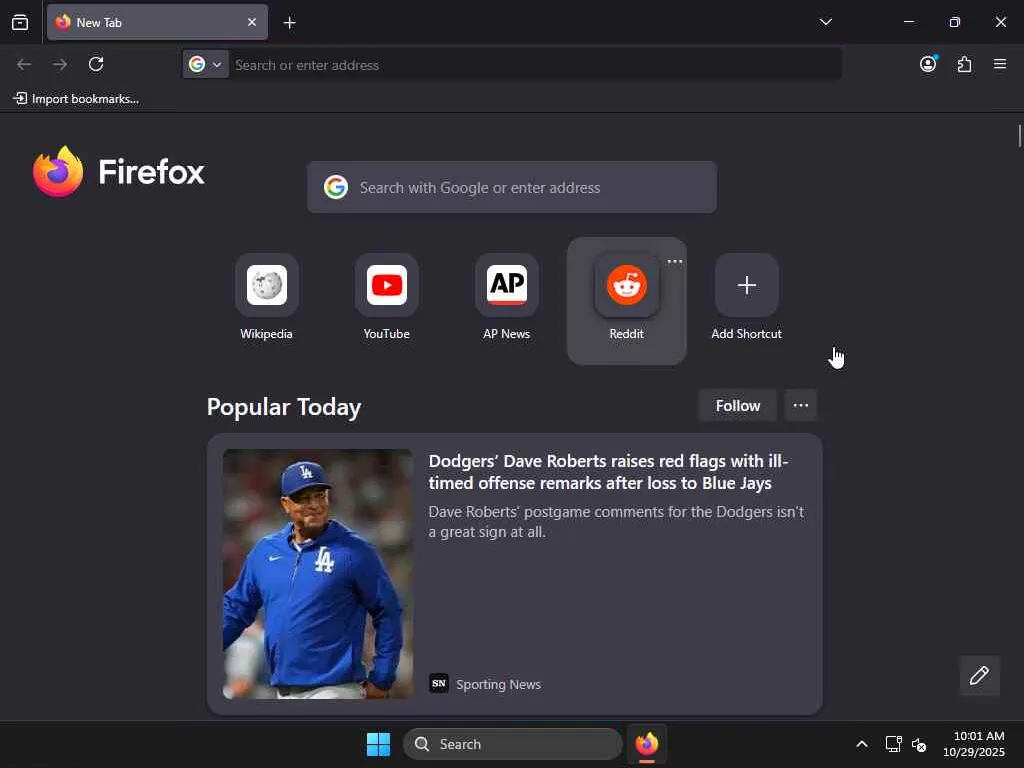Open the Firefox account icon
Image resolution: width=1024 pixels, height=768 pixels.
[928, 64]
